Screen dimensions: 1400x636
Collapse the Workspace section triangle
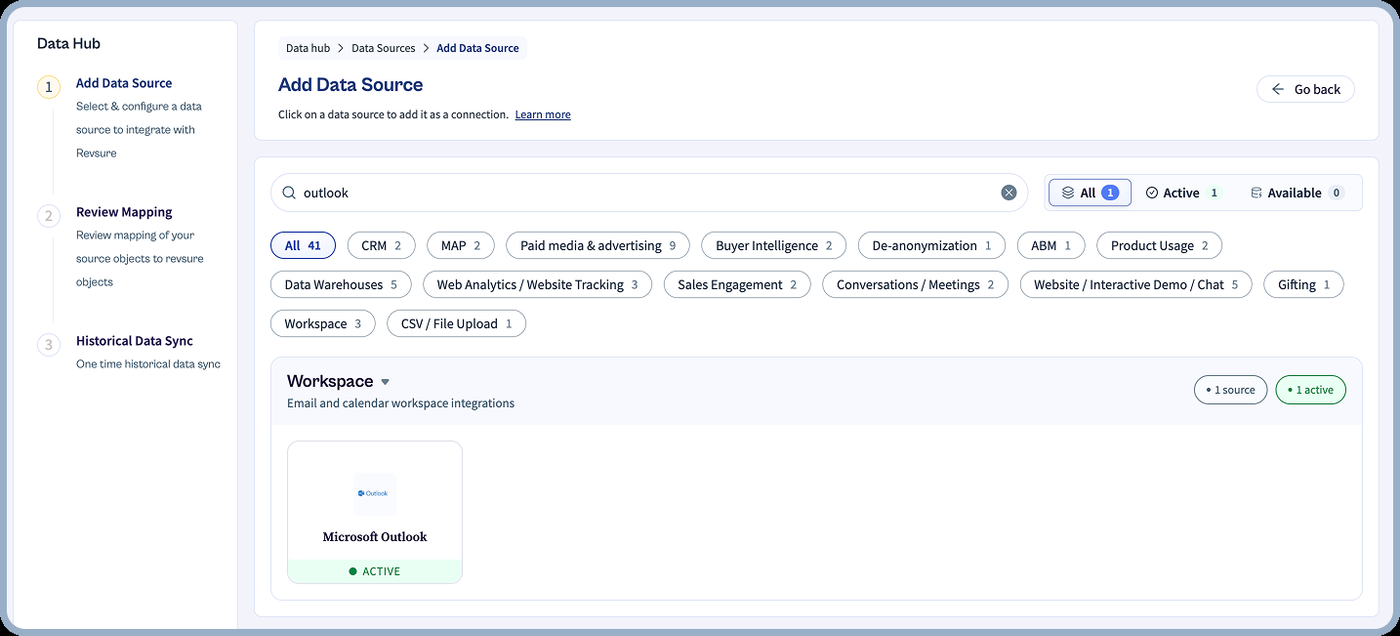385,382
